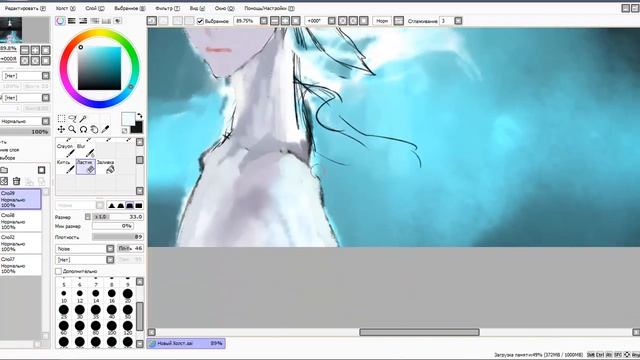This screenshot has height=360, width=640.
Task: Toggle the Выбранное checkbox in toolbar
Action: [x=200, y=21]
